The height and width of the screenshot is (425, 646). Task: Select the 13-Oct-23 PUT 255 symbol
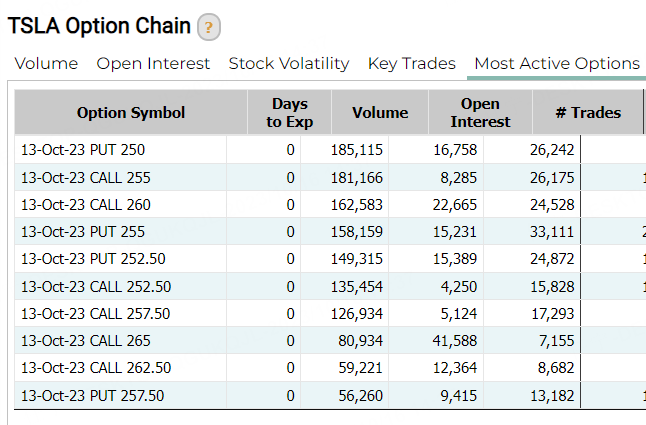(83, 231)
